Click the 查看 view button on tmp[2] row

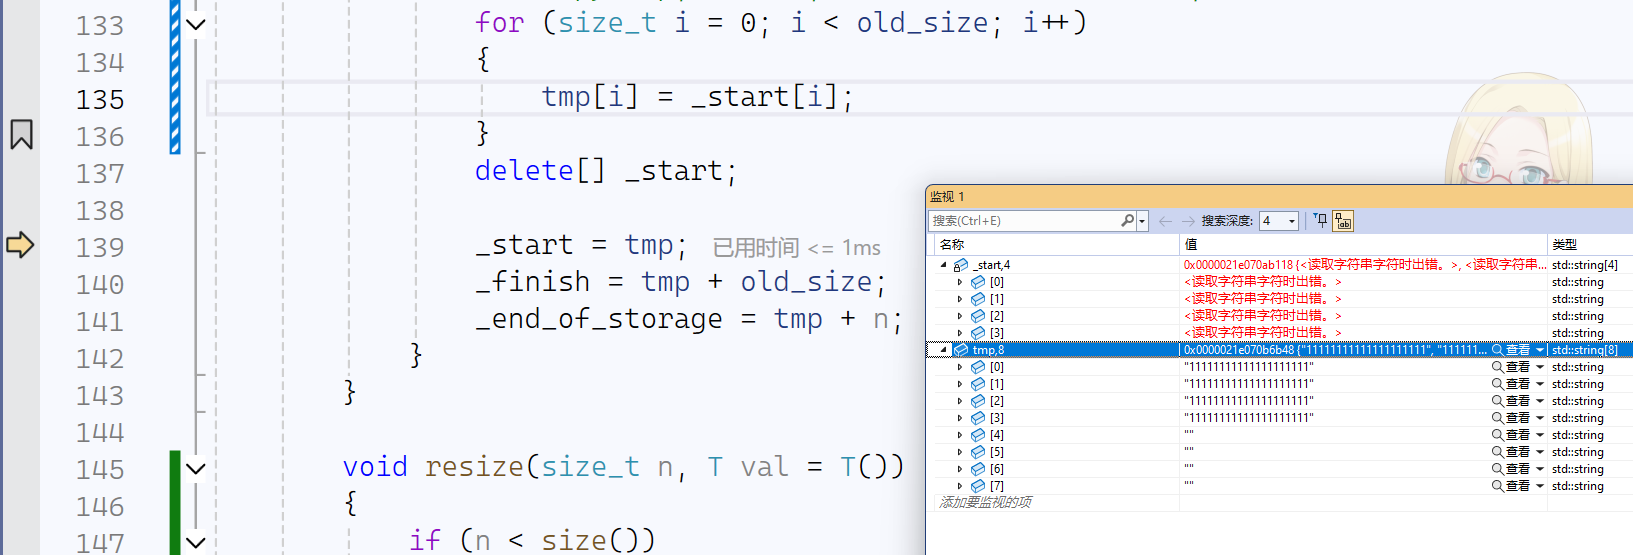point(1518,401)
